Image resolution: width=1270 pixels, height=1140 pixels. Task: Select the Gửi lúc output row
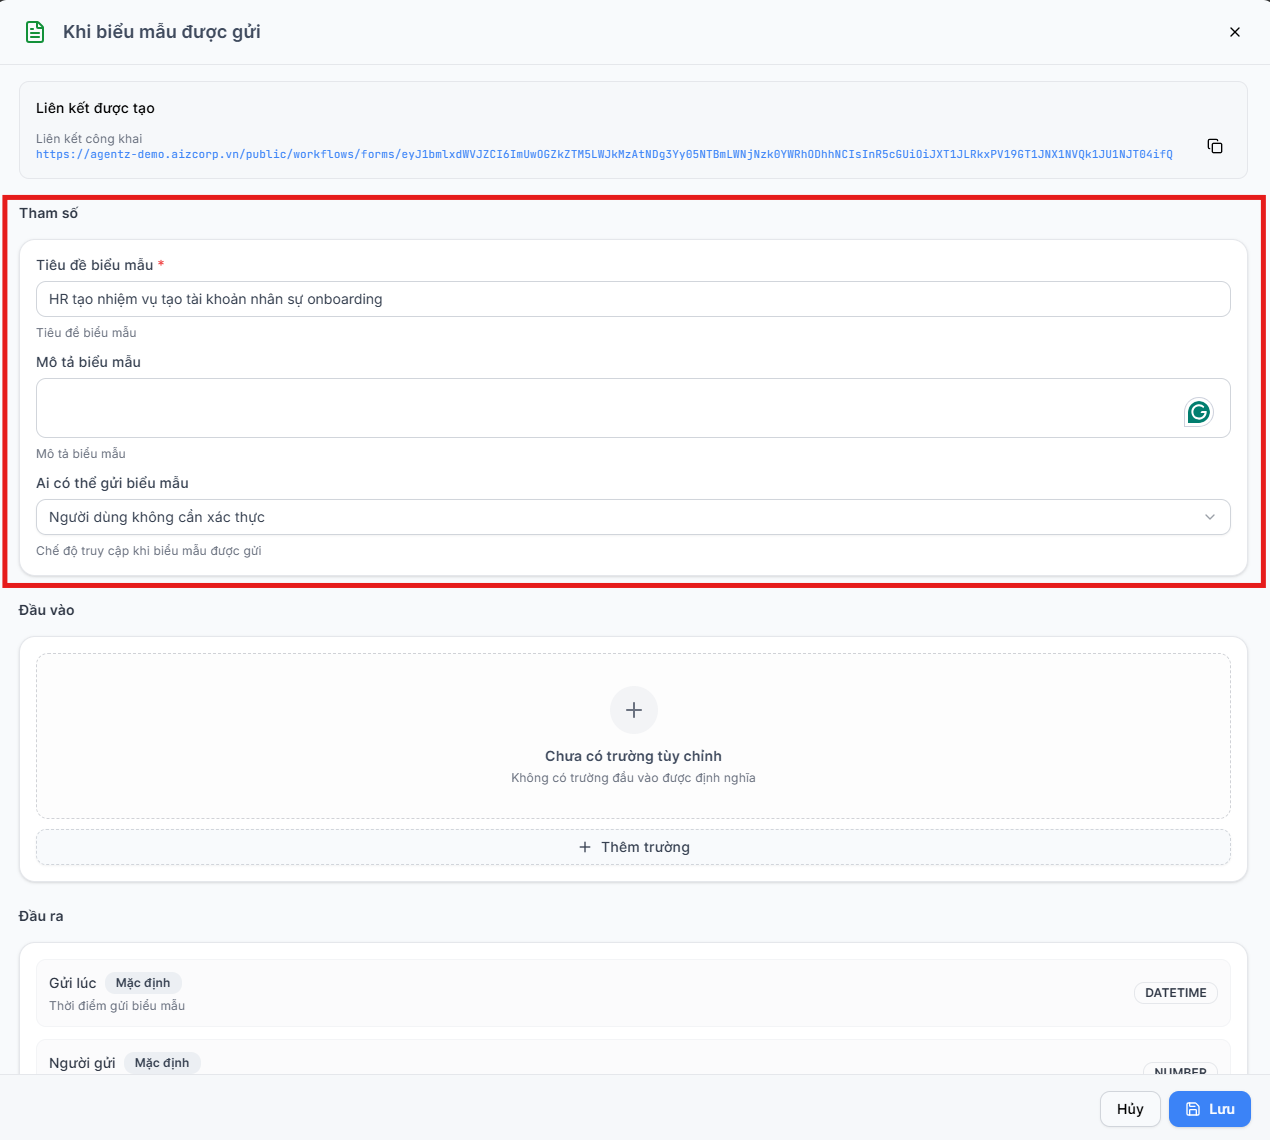(x=633, y=993)
